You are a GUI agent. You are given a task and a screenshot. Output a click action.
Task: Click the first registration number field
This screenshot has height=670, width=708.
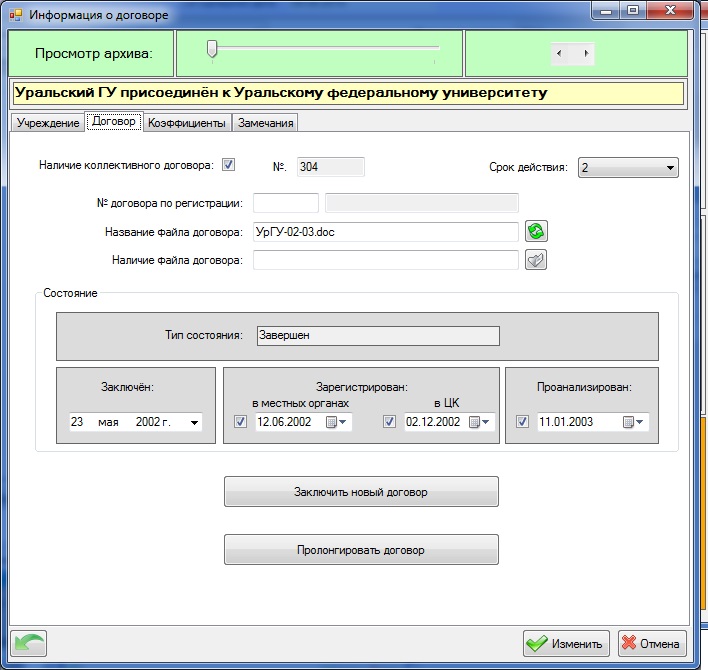286,203
